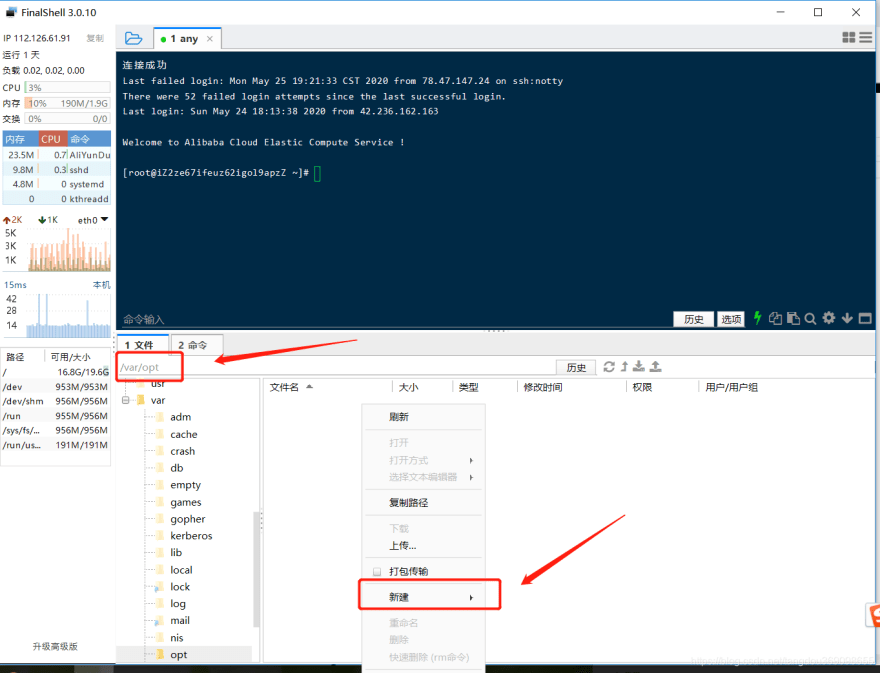880x673 pixels.
Task: Switch to the '2 命令' tab
Action: click(196, 345)
